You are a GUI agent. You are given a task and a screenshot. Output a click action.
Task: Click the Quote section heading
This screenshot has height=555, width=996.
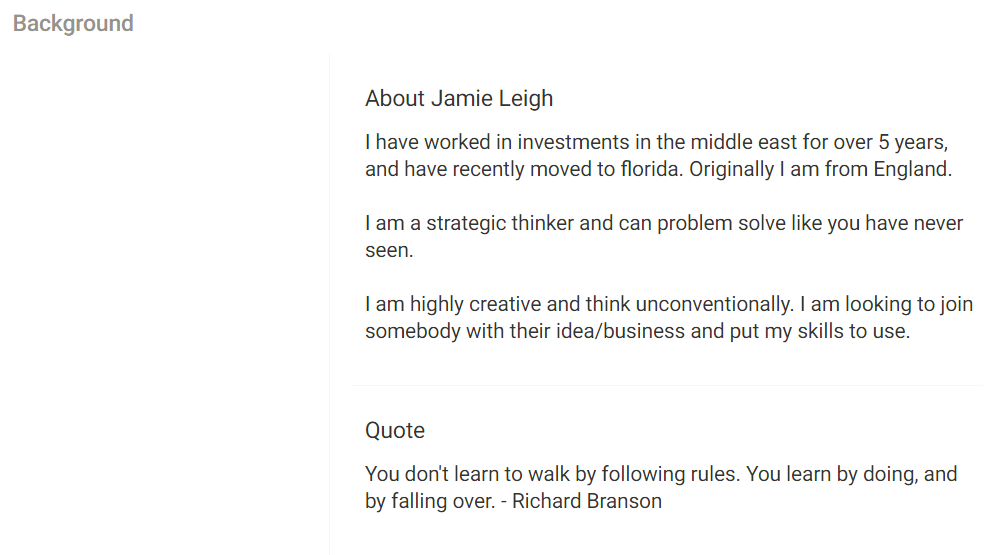click(394, 431)
